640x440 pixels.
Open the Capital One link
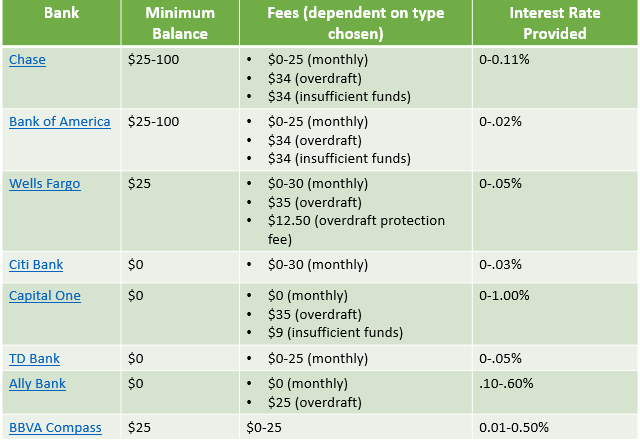[x=45, y=296]
